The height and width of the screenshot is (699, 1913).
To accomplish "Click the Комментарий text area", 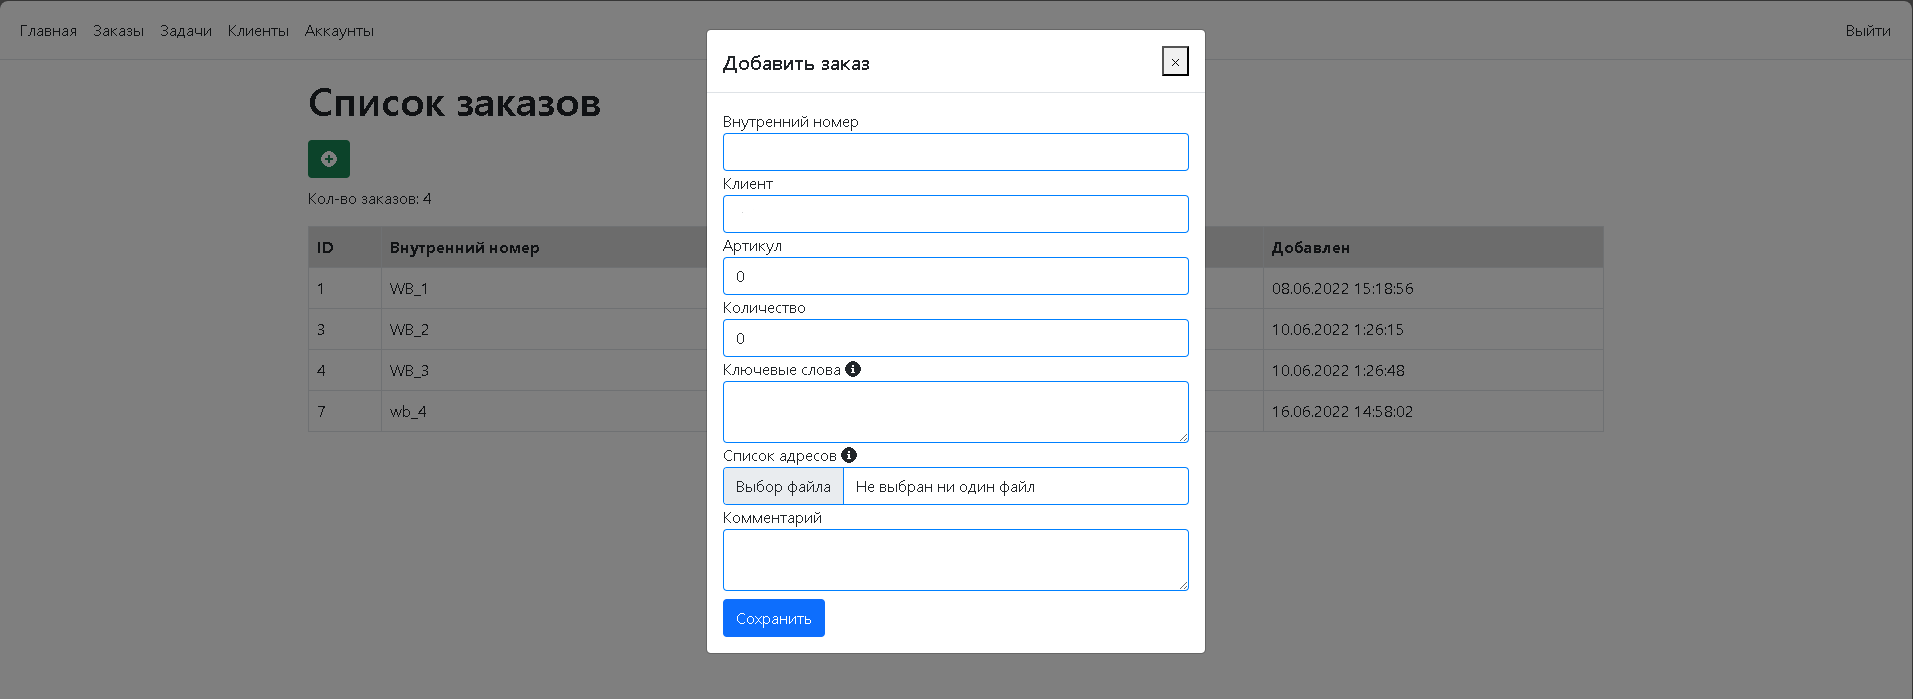I will tap(955, 560).
